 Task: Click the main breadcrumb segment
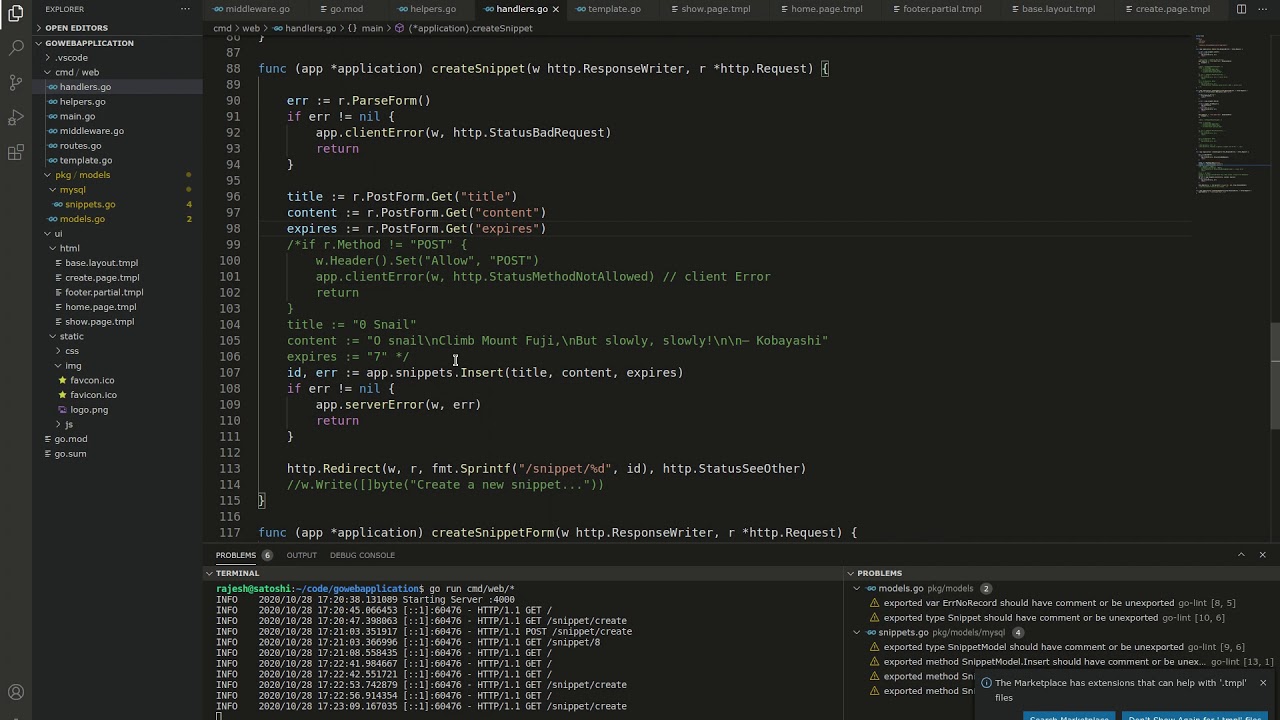[x=372, y=28]
